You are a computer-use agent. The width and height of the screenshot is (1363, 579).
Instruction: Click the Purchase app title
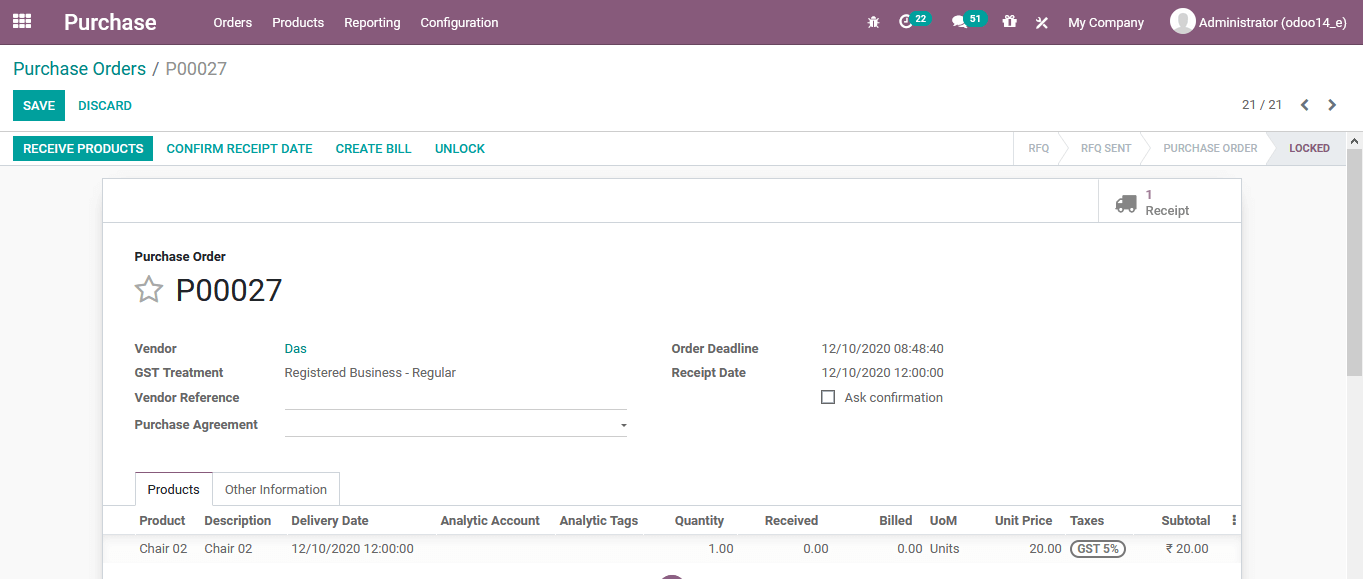(x=110, y=22)
